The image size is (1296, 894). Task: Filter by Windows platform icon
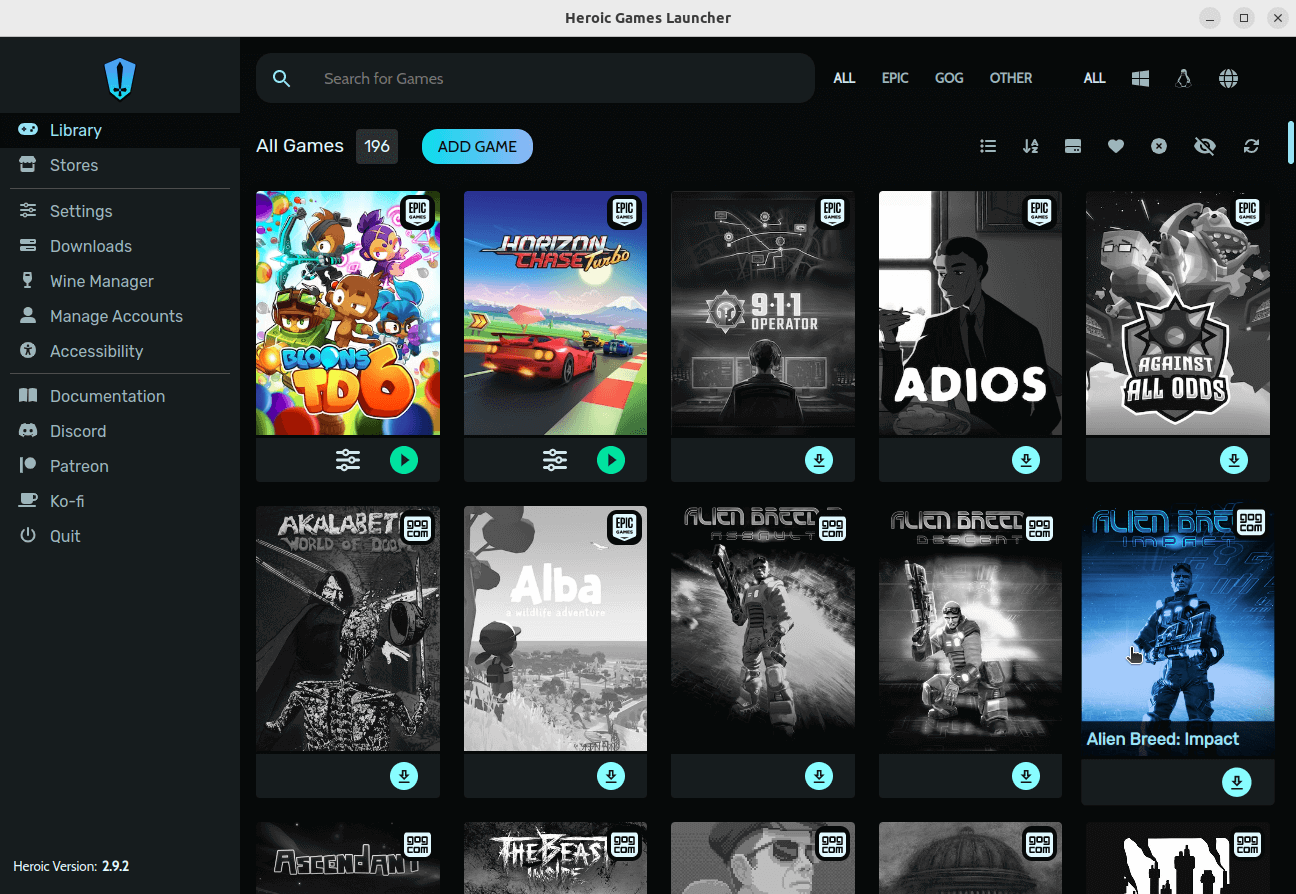[x=1140, y=78]
